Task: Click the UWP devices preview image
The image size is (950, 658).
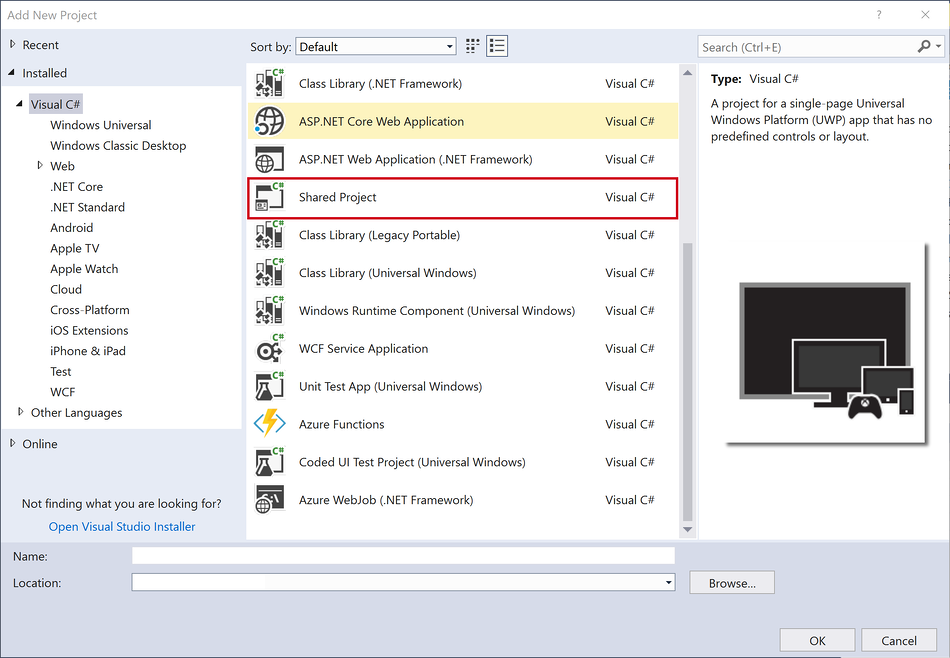Action: click(826, 345)
